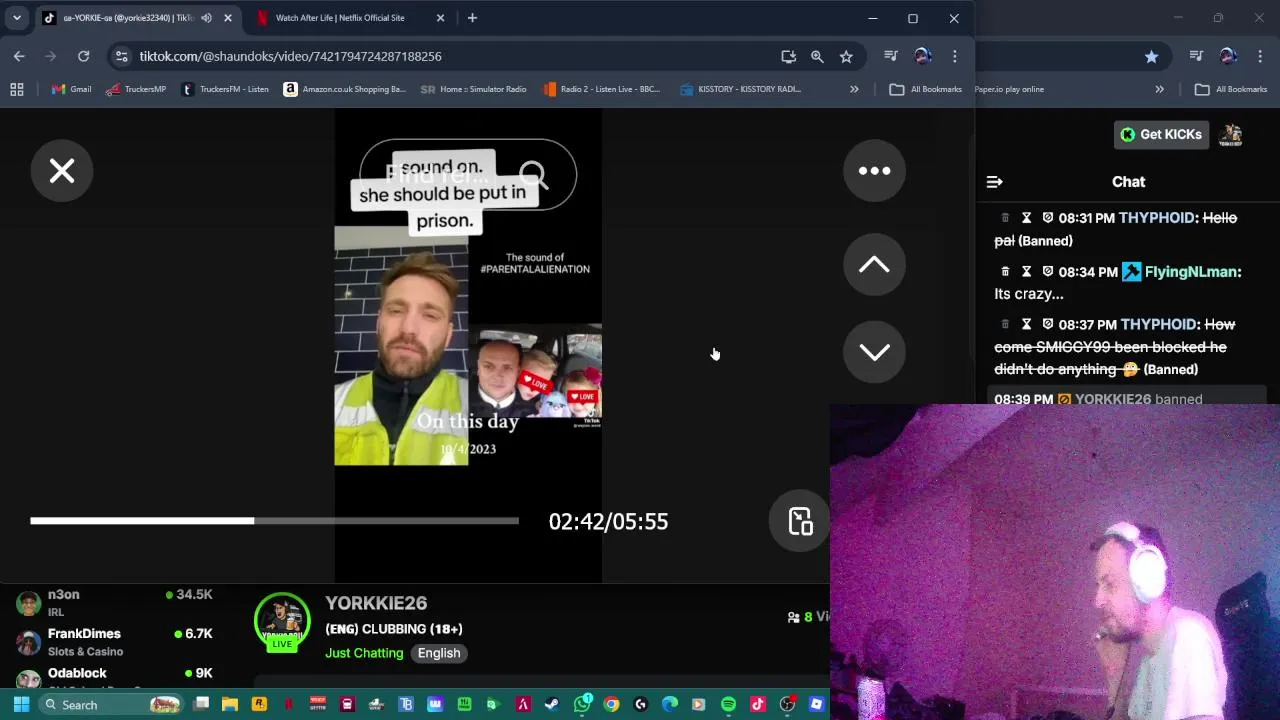
Task: Open recommended channel FrankDimes
Action: (115, 642)
